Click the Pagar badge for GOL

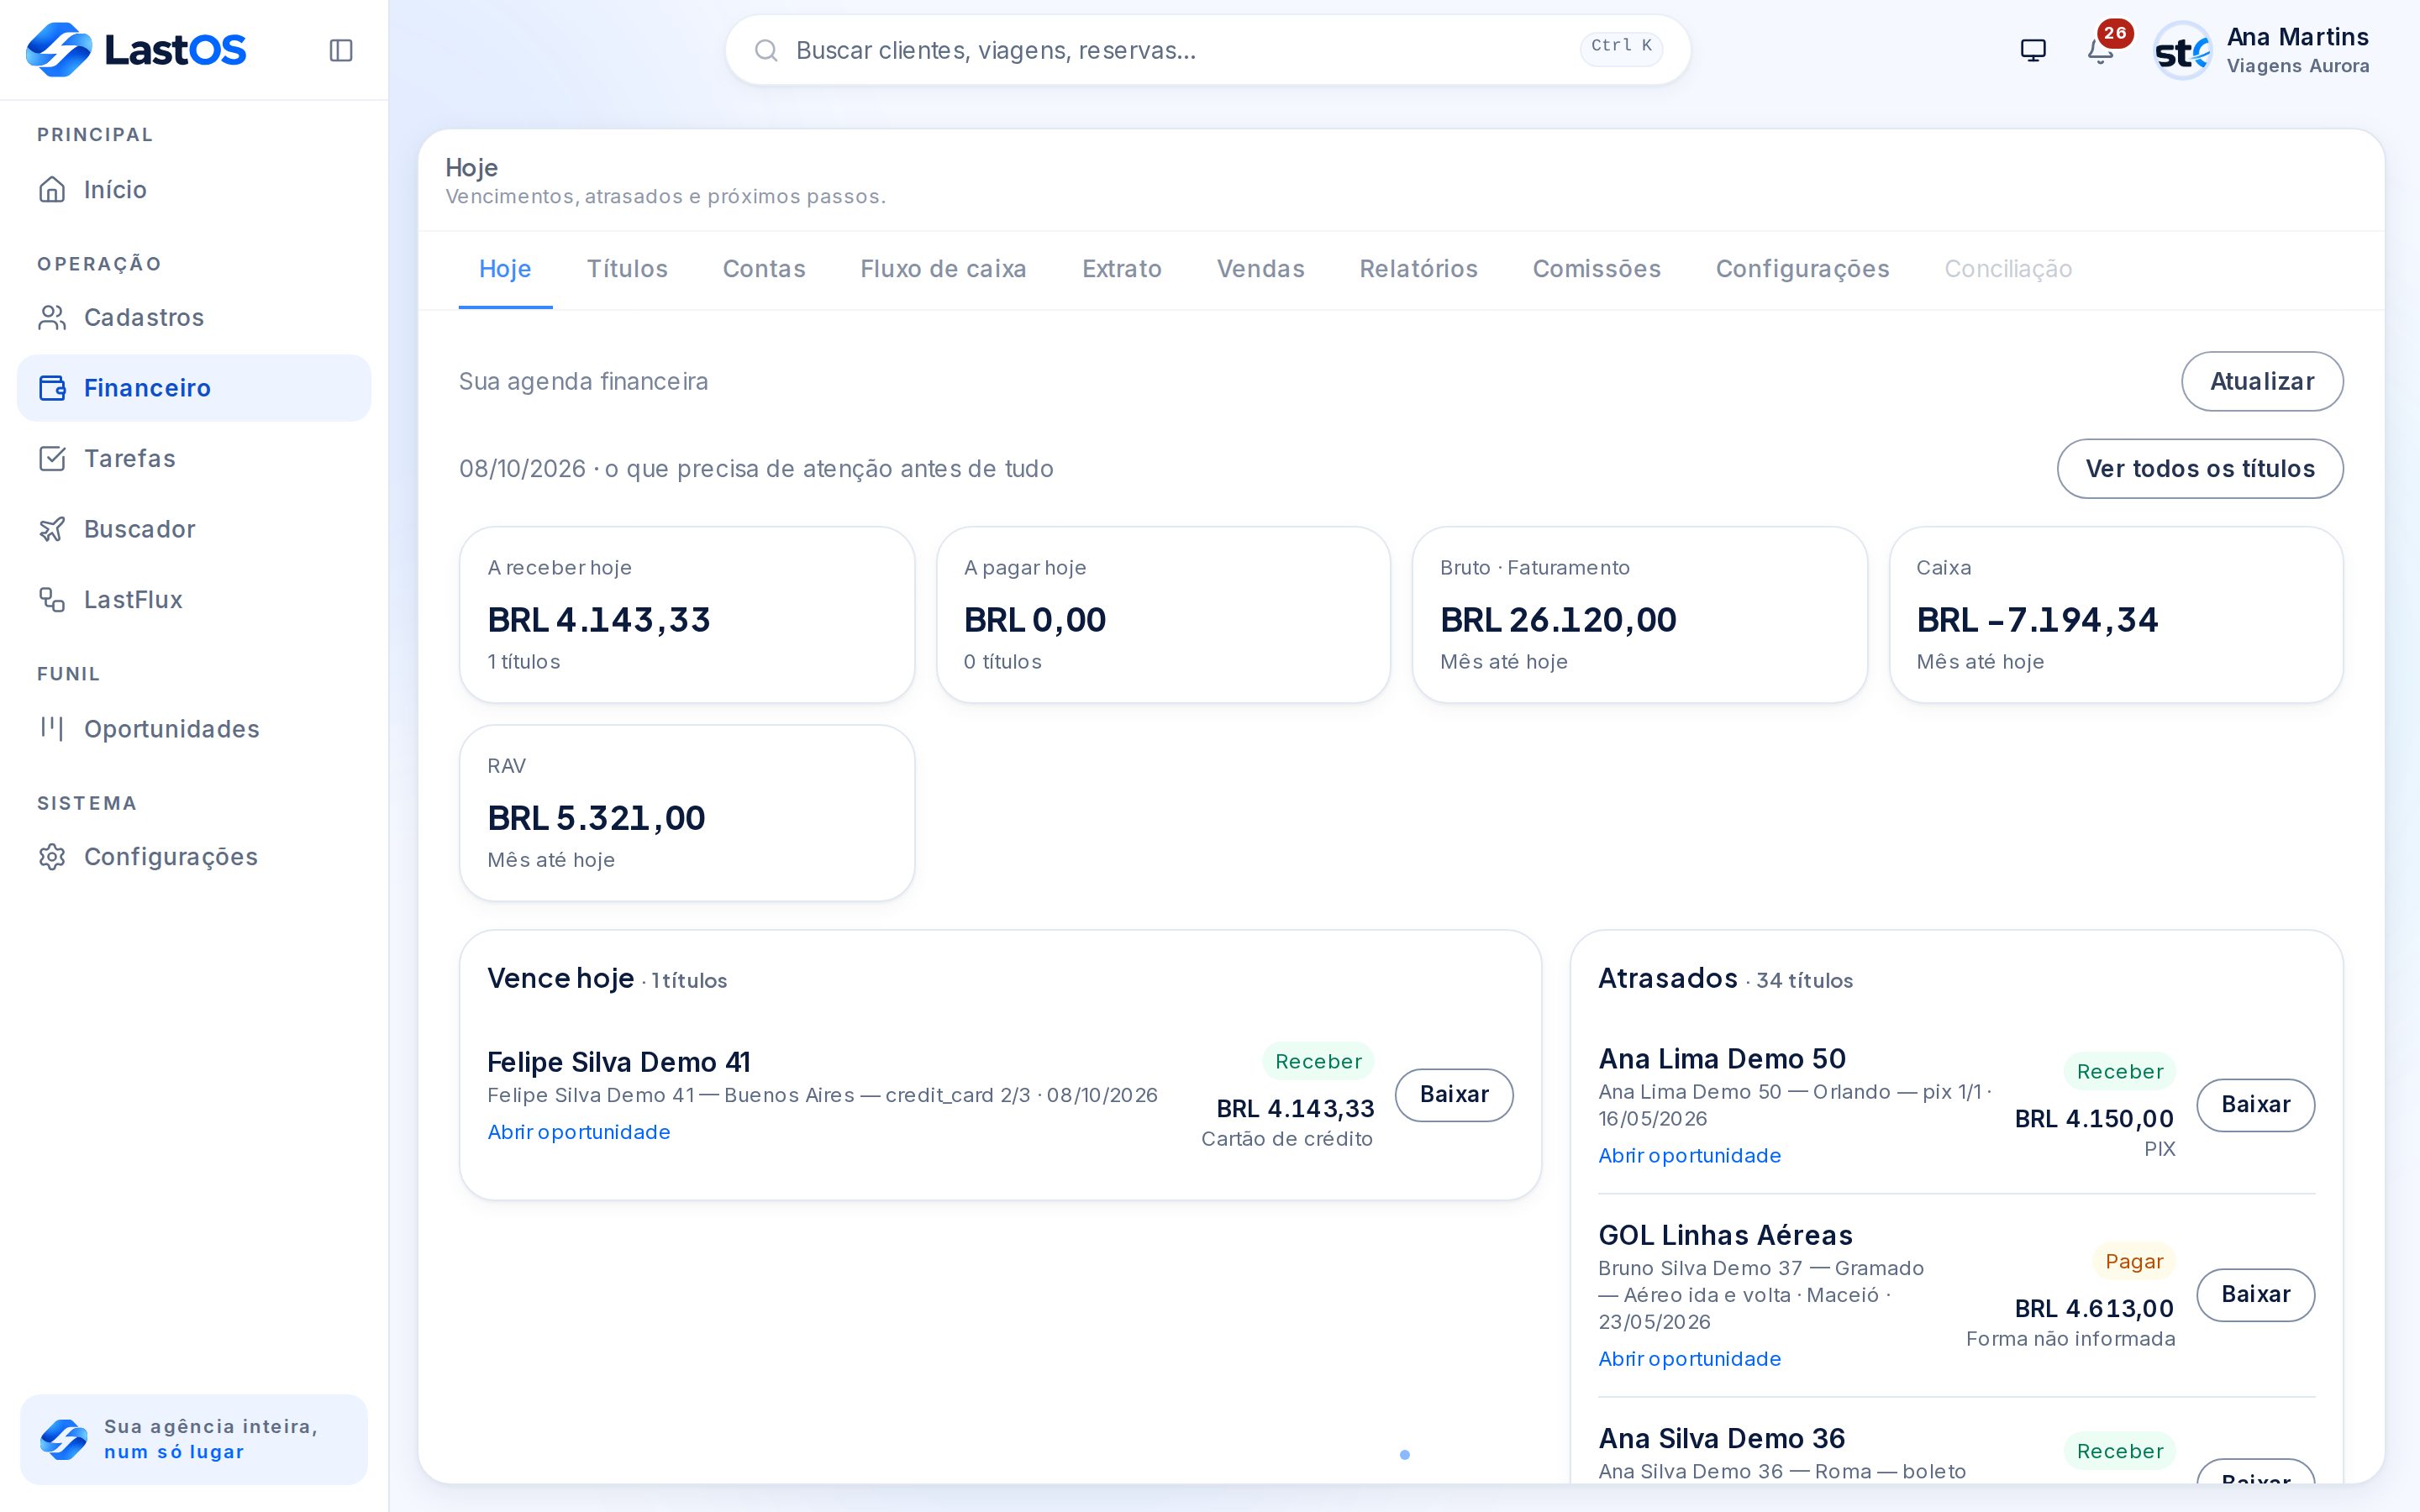(x=2134, y=1261)
